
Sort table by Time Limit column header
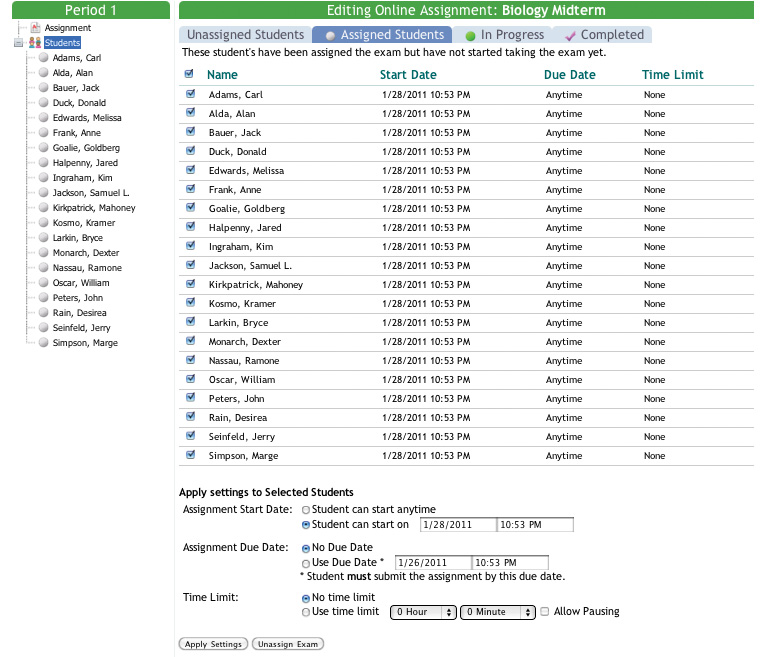tap(672, 75)
